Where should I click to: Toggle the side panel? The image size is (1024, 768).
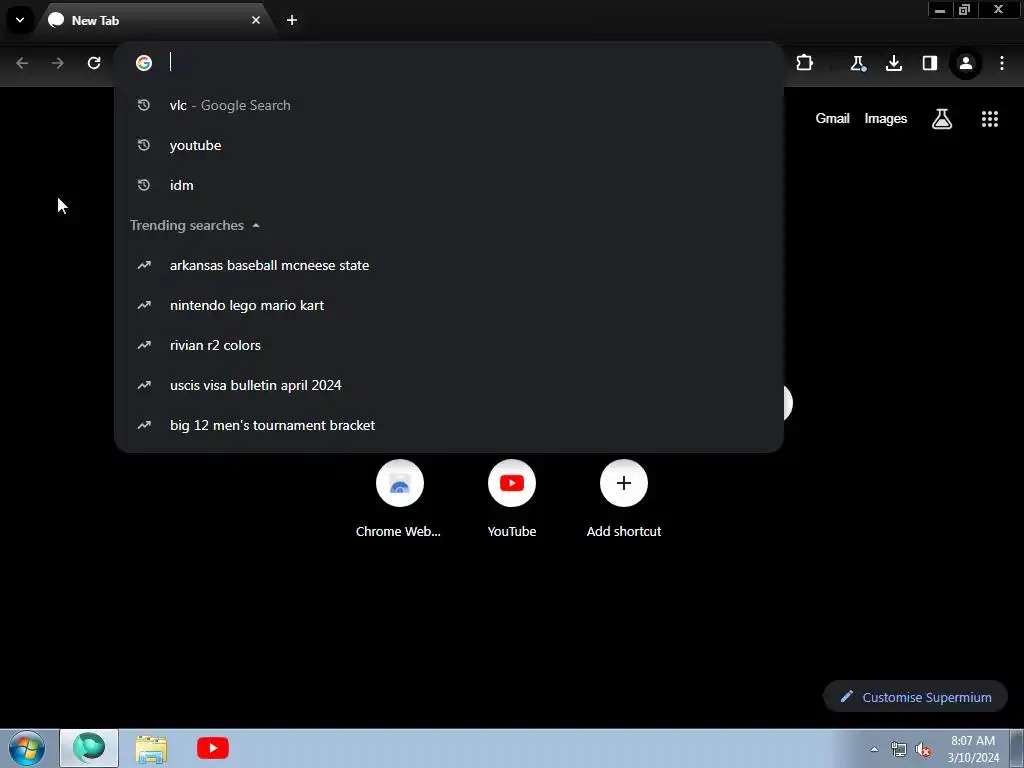coord(930,63)
